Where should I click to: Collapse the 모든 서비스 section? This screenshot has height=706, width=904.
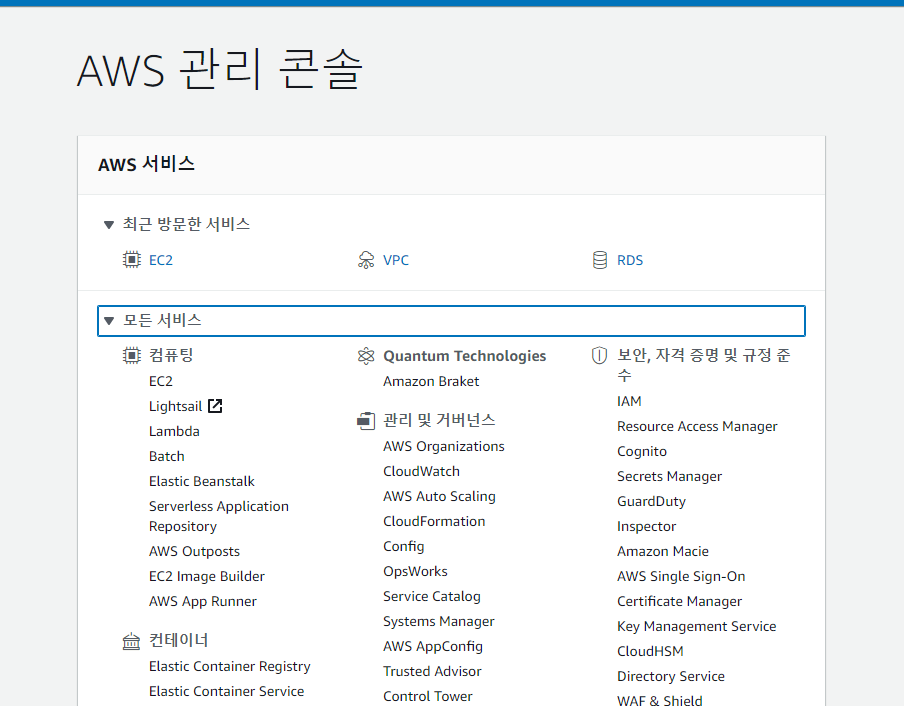point(108,321)
